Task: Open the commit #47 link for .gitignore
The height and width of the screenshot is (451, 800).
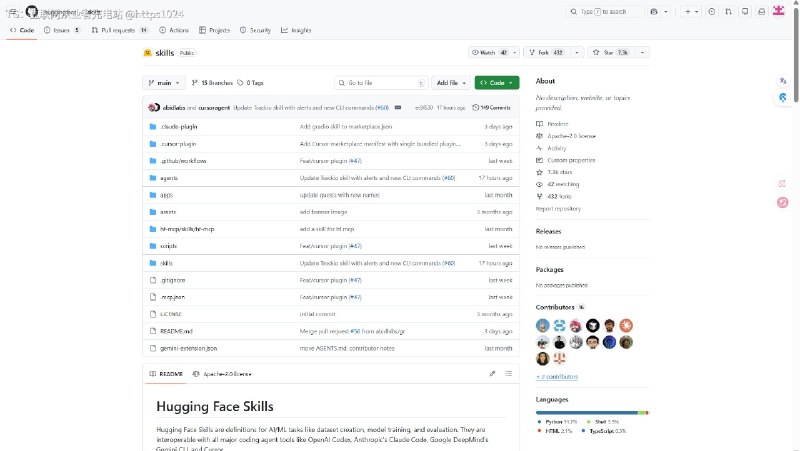Action: [x=355, y=280]
